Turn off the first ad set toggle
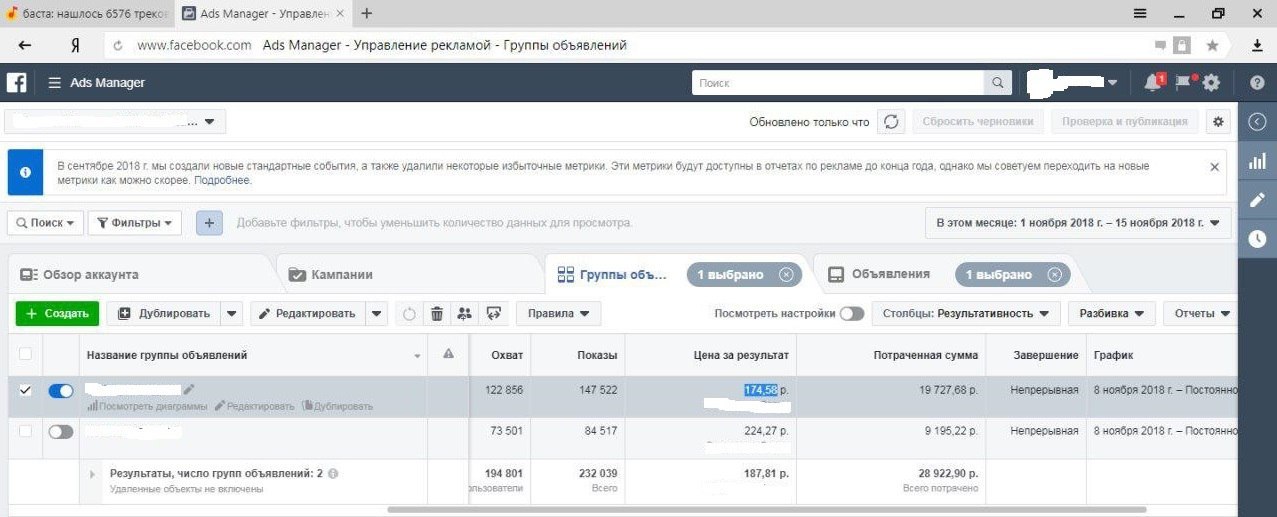Viewport: 1277px width, 517px height. (x=61, y=391)
